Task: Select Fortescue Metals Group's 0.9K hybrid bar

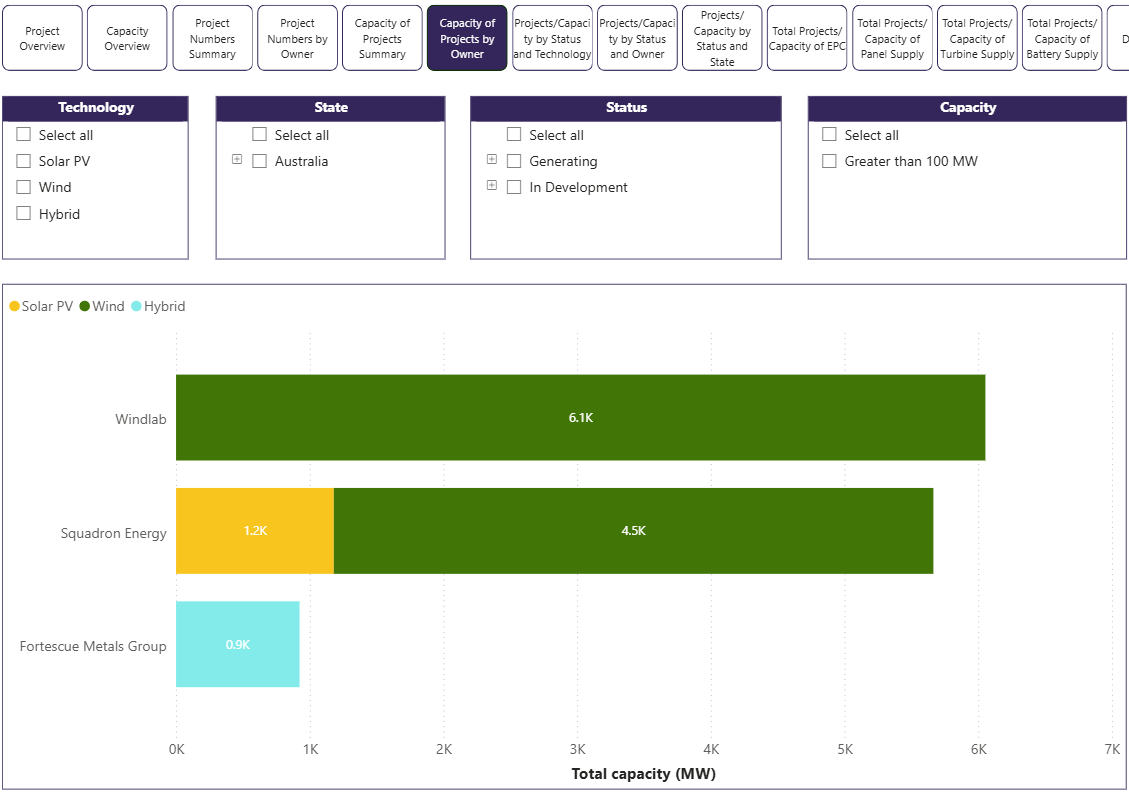Action: pyautogui.click(x=237, y=645)
